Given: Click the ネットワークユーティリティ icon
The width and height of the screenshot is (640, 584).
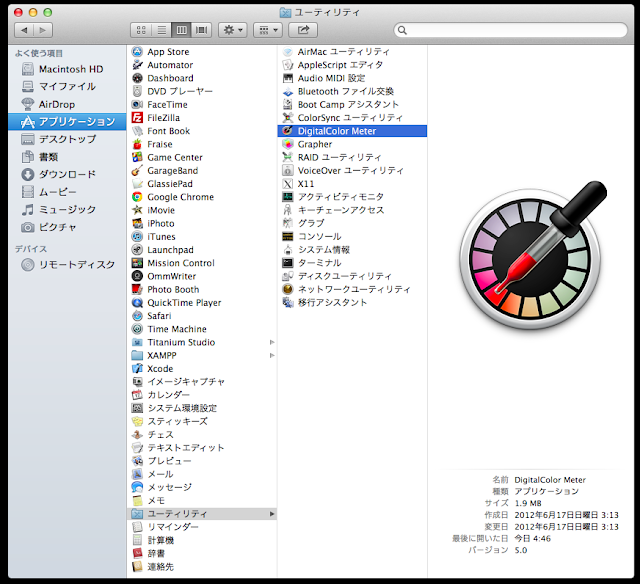Looking at the screenshot, I should point(288,289).
